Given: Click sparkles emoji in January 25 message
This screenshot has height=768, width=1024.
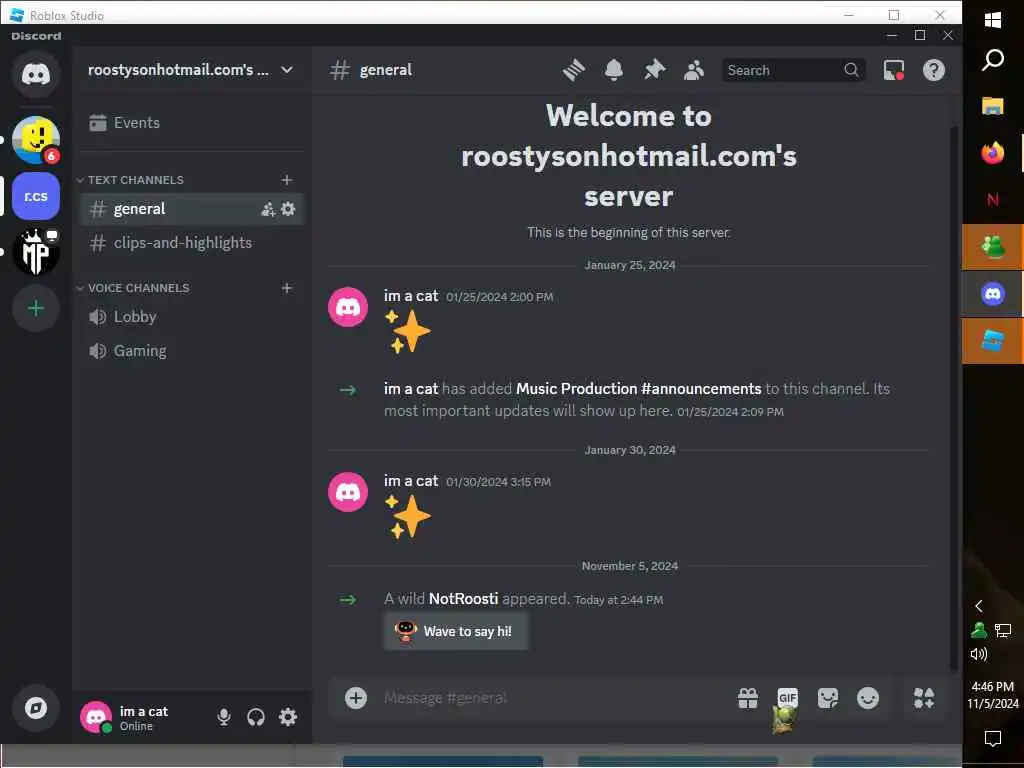Looking at the screenshot, I should pos(408,332).
